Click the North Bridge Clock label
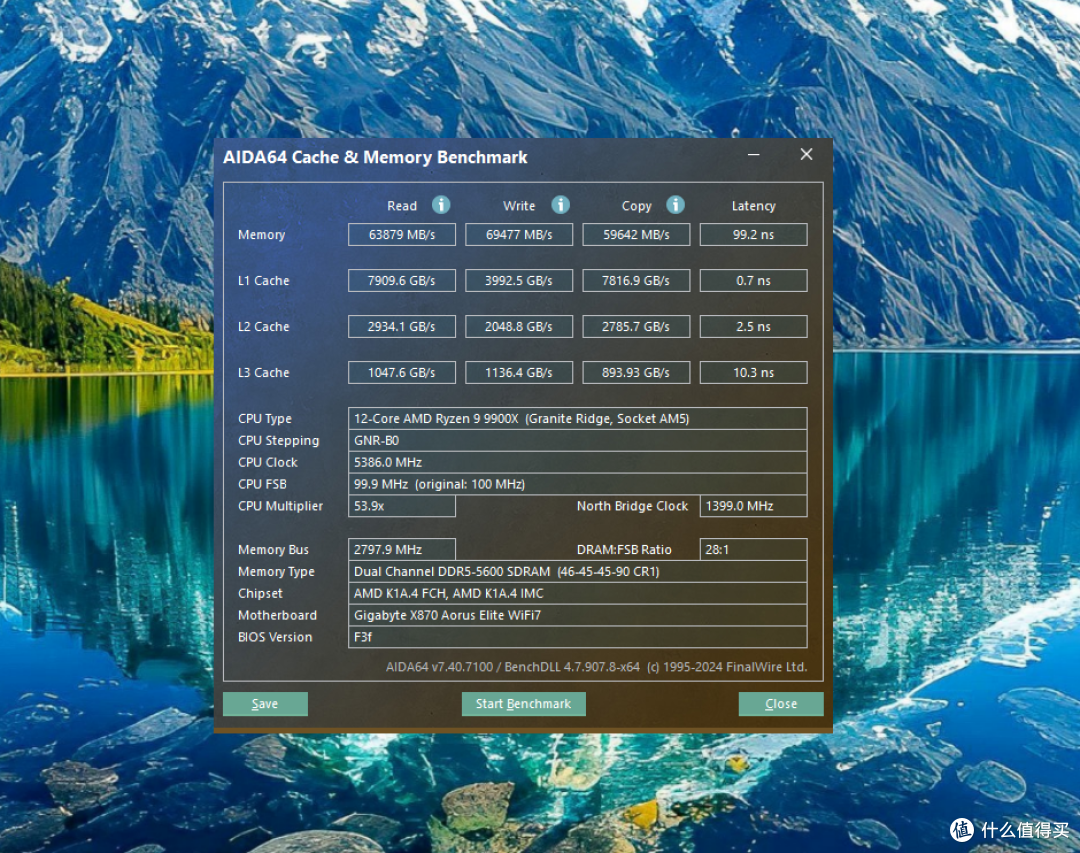Image resolution: width=1080 pixels, height=853 pixels. (x=632, y=506)
